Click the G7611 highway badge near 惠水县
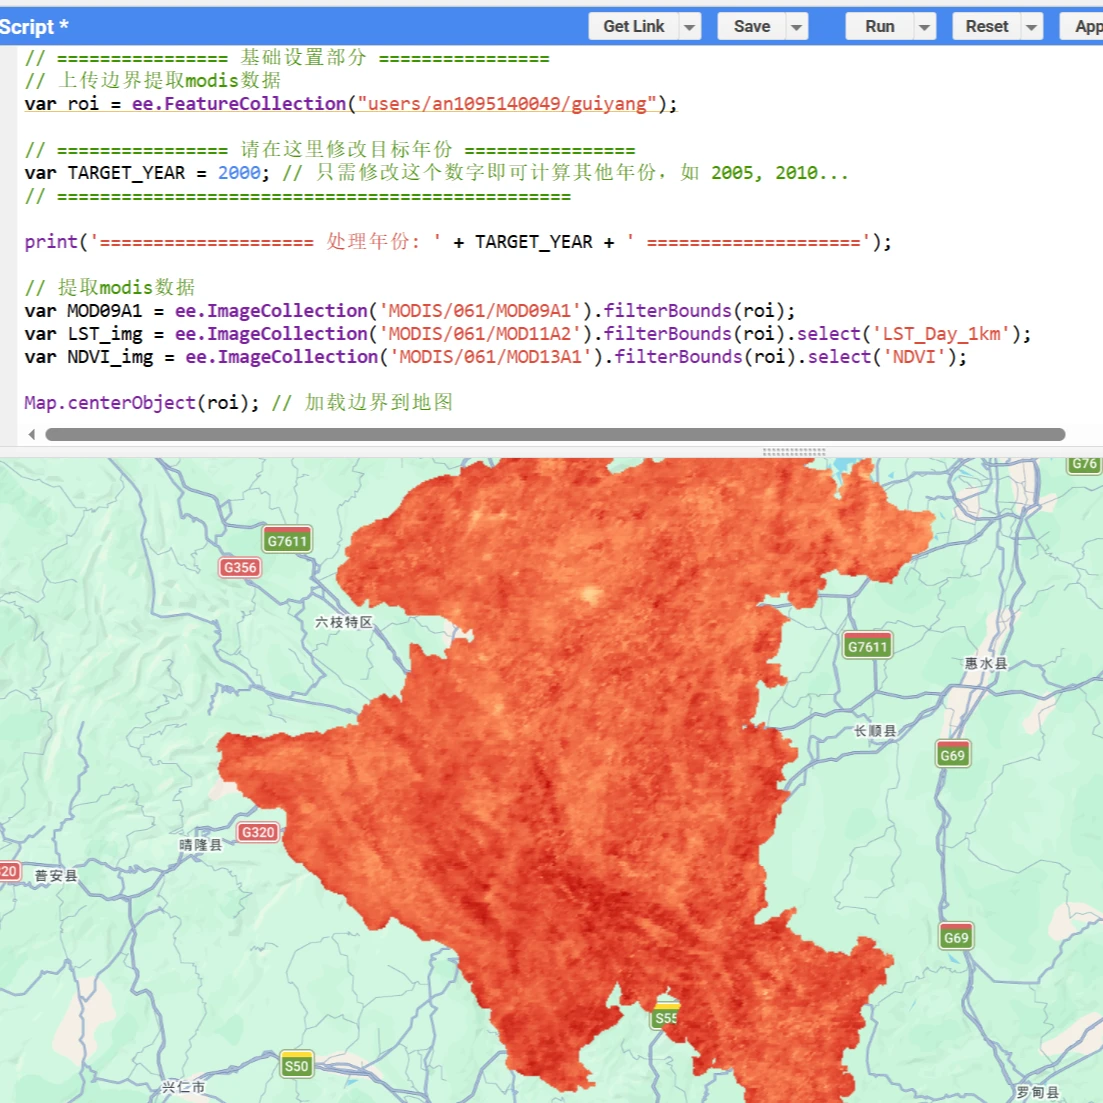This screenshot has height=1103, width=1103. point(867,646)
